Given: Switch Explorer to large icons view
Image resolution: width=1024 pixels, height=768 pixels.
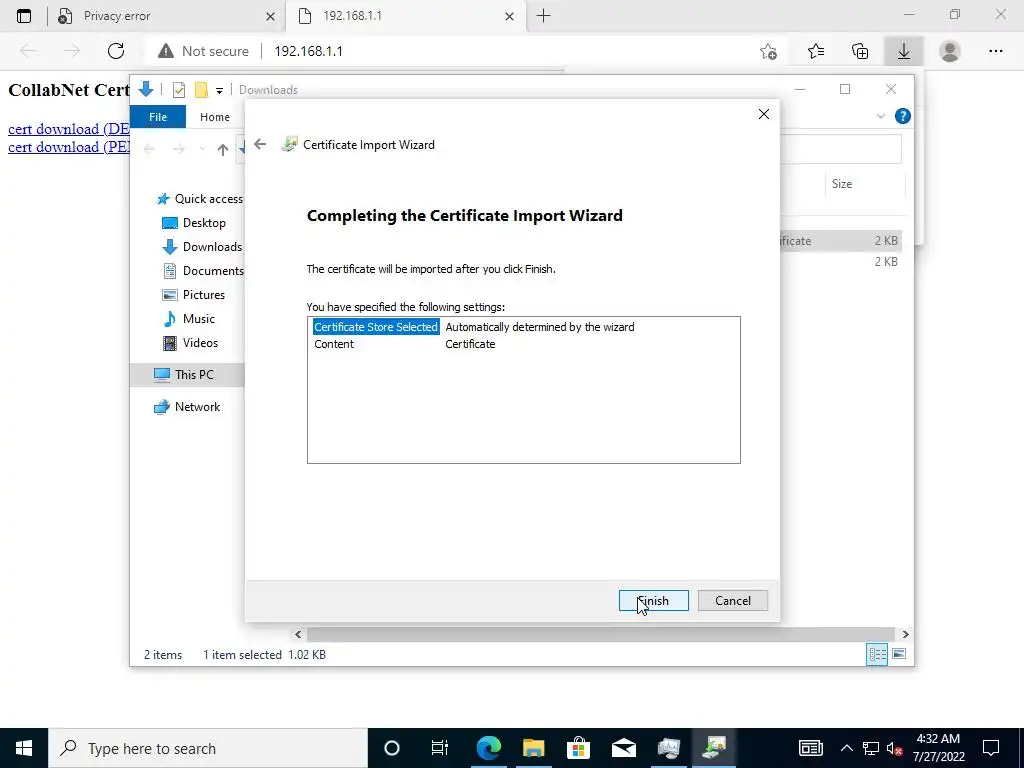Looking at the screenshot, I should [x=899, y=654].
